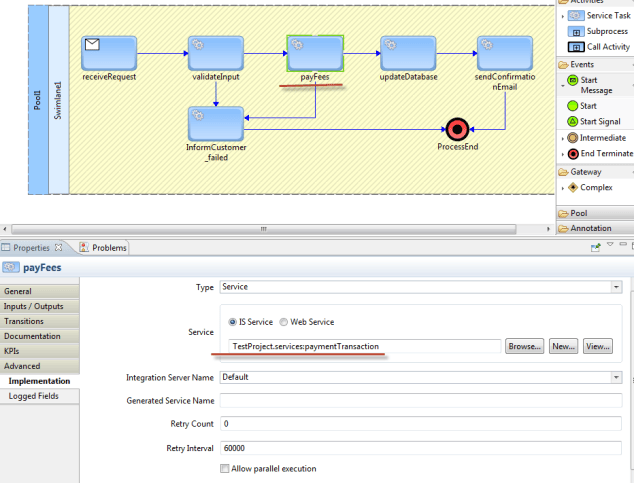Viewport: 634px width, 483px height.
Task: Select the Swimlane1 lane header
Action: [x=59, y=100]
